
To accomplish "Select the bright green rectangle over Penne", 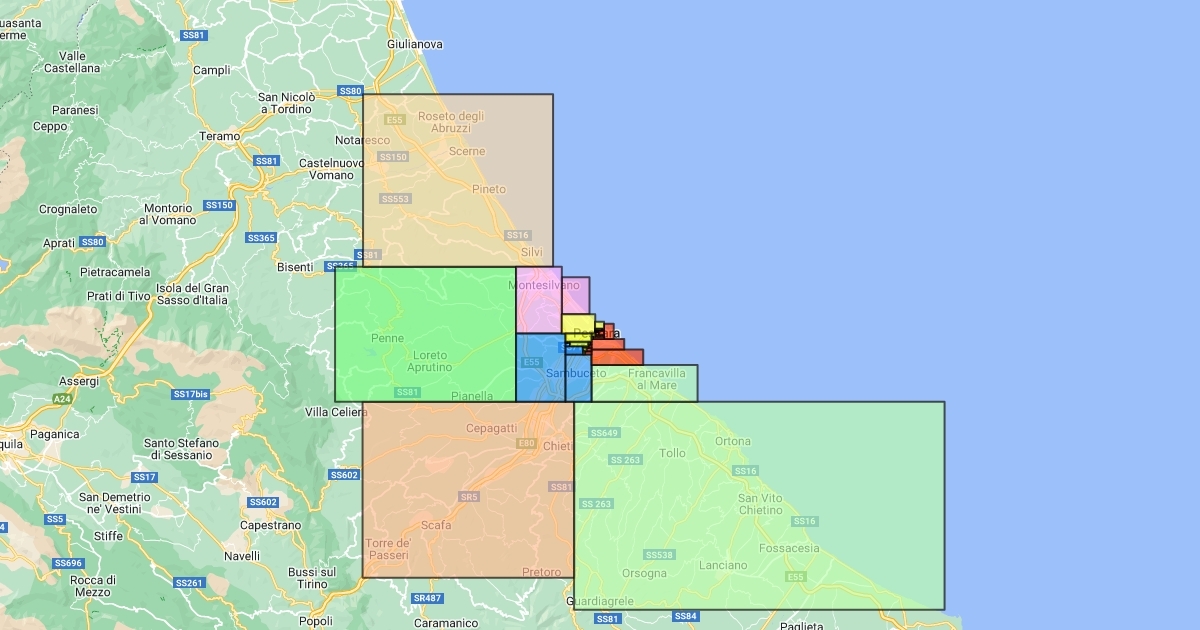I will (425, 334).
